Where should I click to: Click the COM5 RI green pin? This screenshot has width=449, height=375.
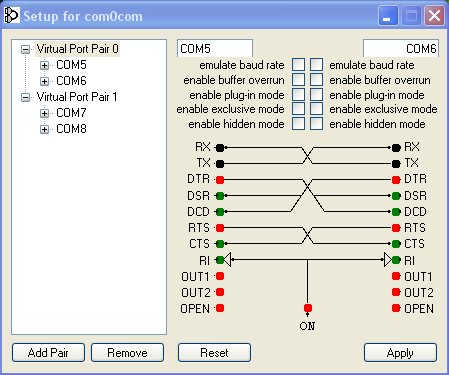click(x=220, y=260)
